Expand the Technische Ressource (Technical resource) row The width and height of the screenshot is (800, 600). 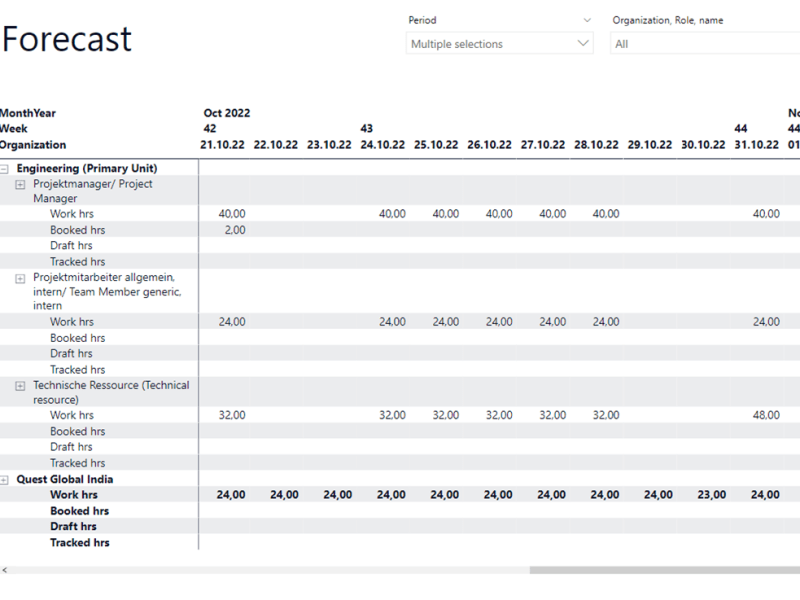point(20,385)
